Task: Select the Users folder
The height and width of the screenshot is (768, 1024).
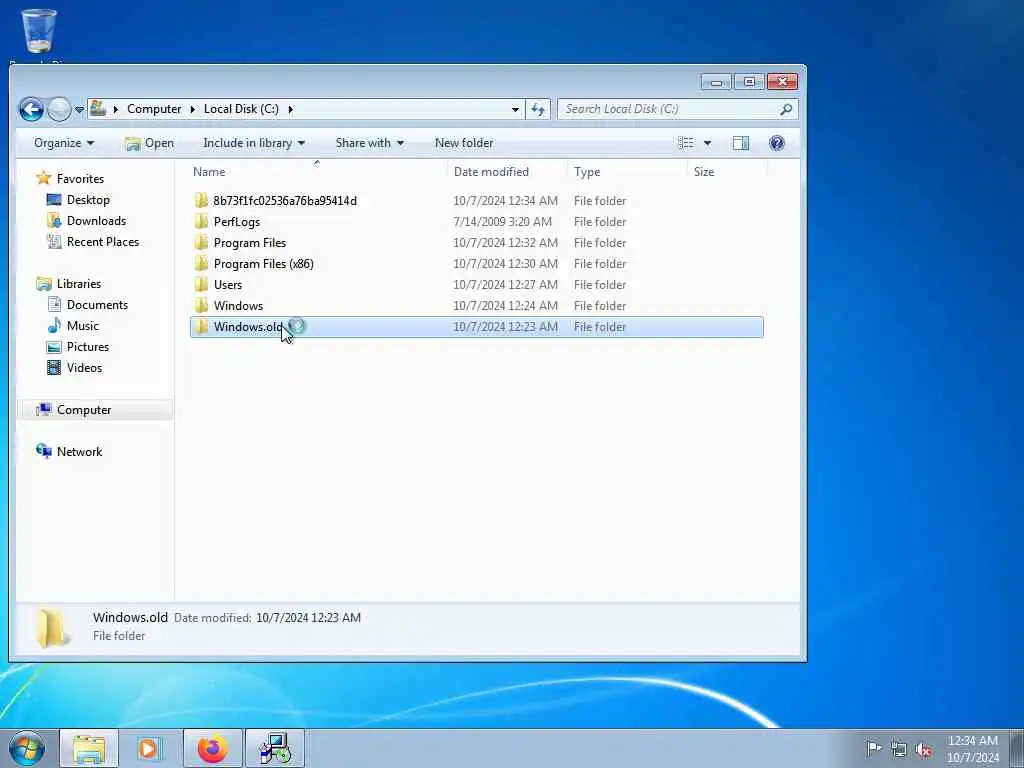Action: point(227,285)
